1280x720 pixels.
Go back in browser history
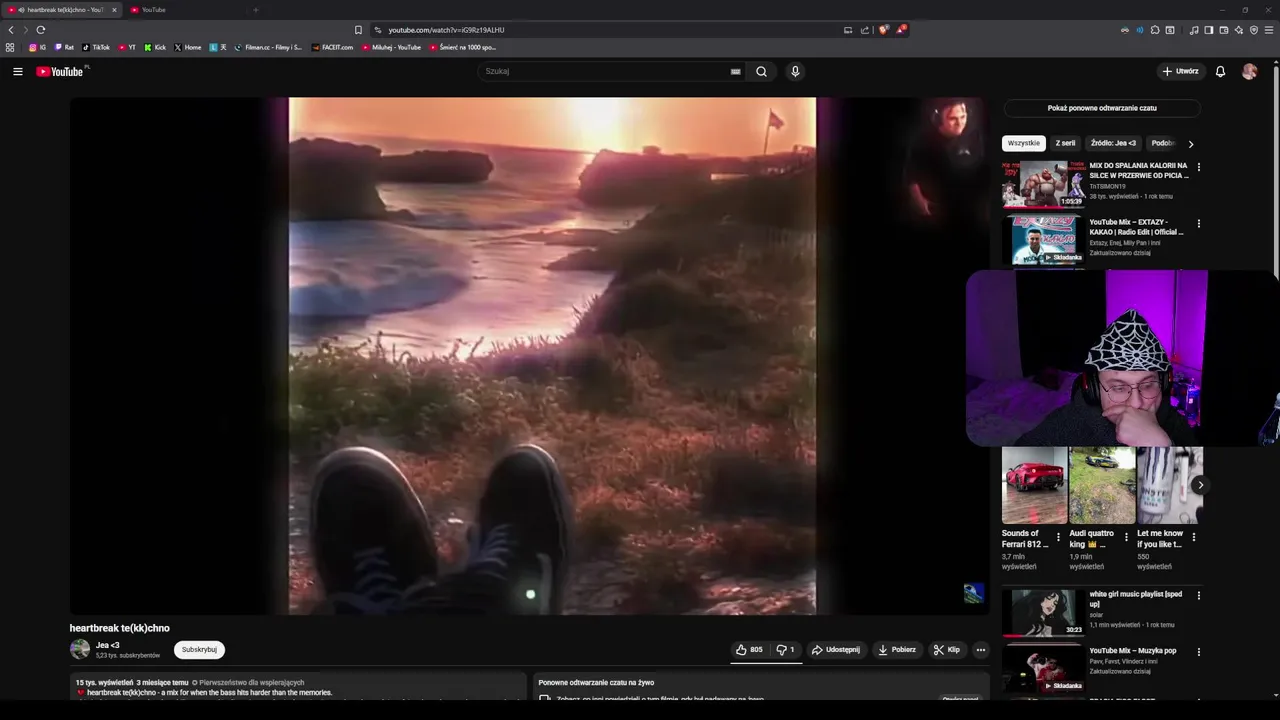click(11, 30)
